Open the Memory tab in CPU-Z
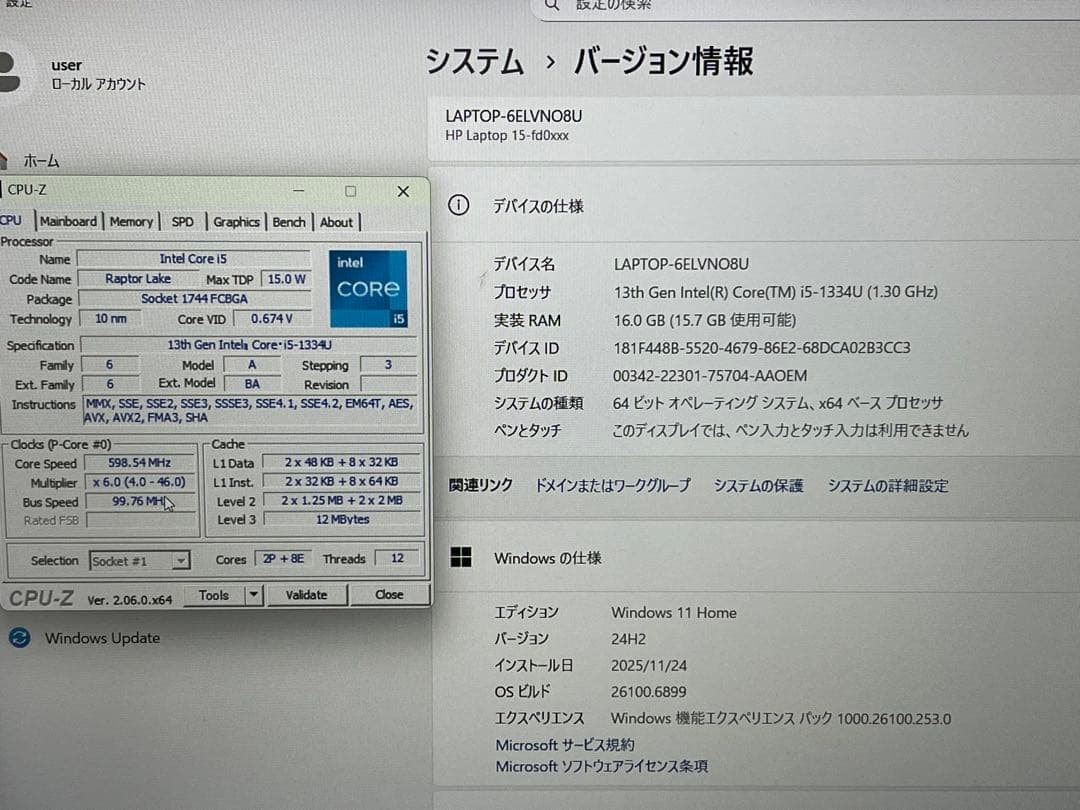This screenshot has height=810, width=1080. (131, 221)
